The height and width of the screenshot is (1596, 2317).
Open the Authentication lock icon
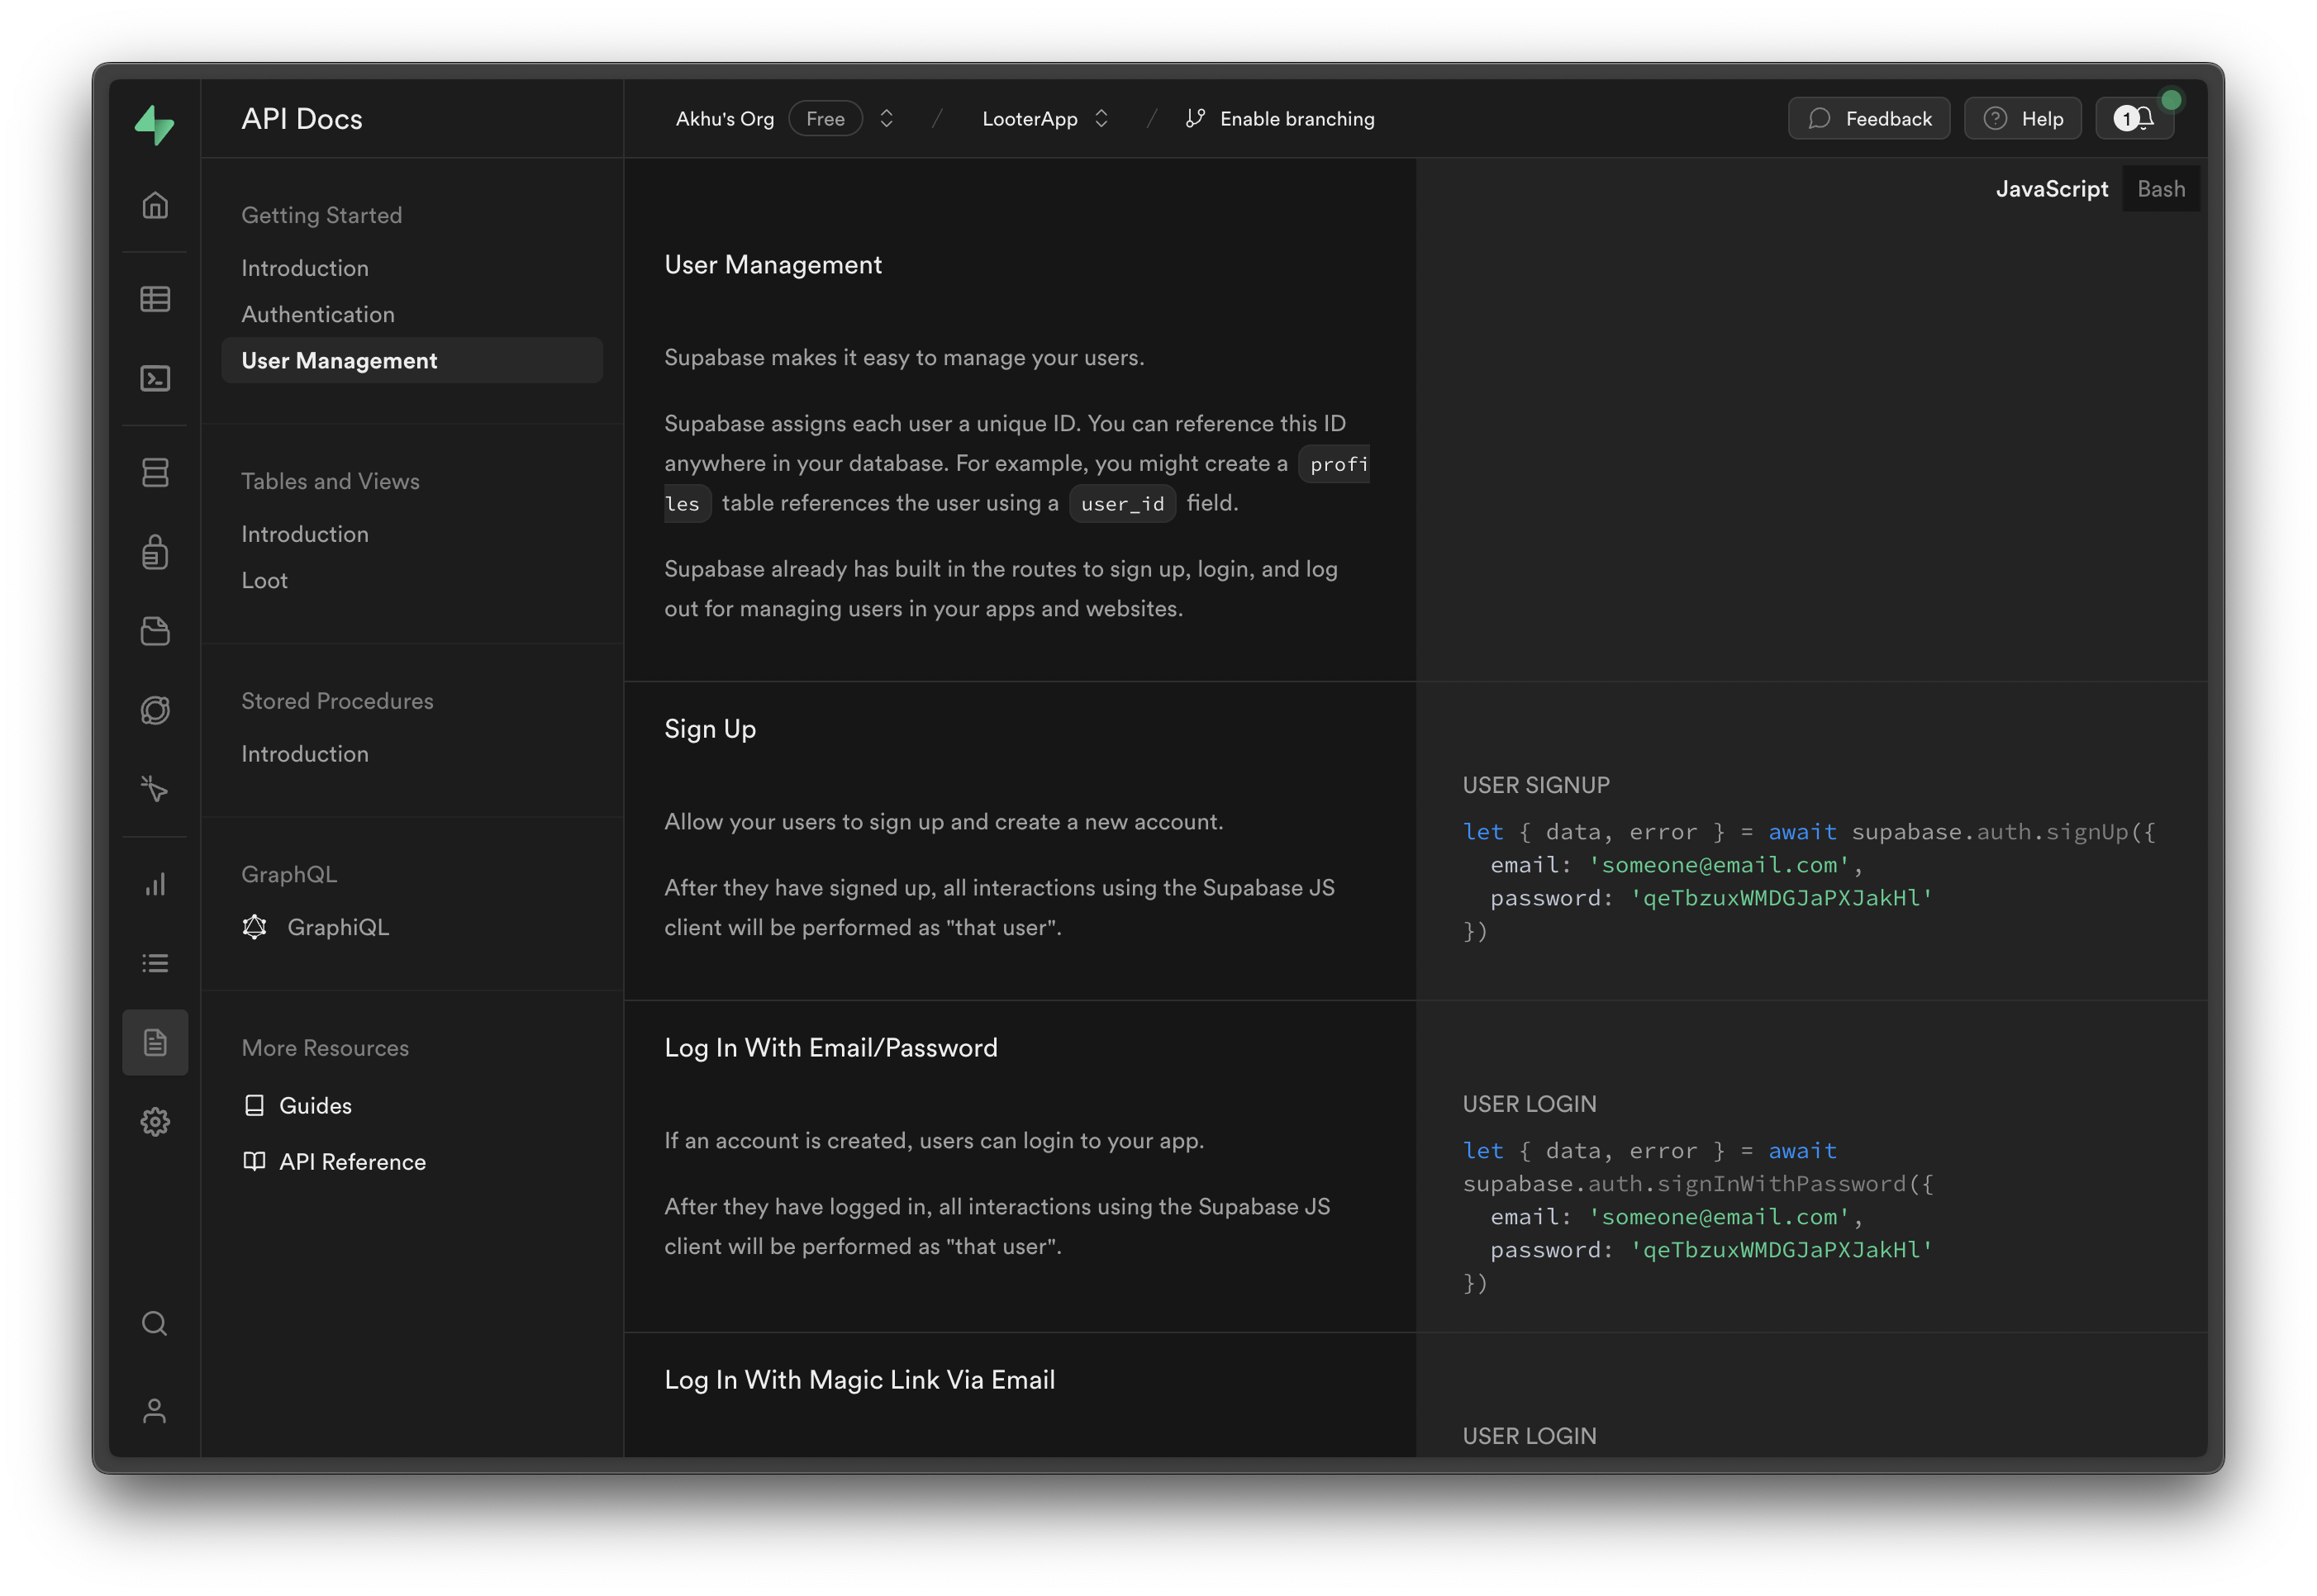[x=155, y=552]
